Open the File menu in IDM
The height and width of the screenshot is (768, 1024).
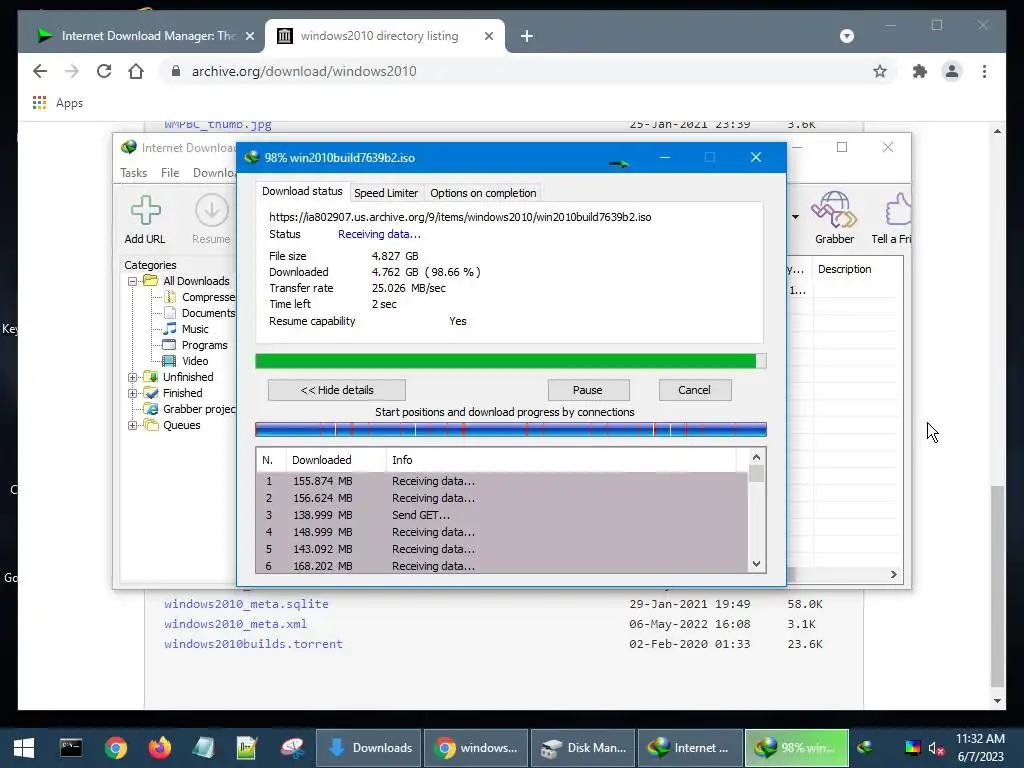pos(170,173)
